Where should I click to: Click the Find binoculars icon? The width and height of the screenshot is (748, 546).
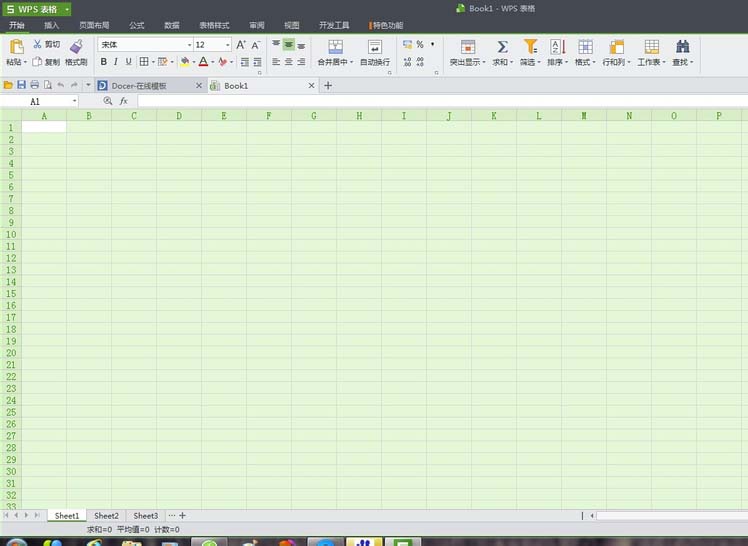(682, 47)
